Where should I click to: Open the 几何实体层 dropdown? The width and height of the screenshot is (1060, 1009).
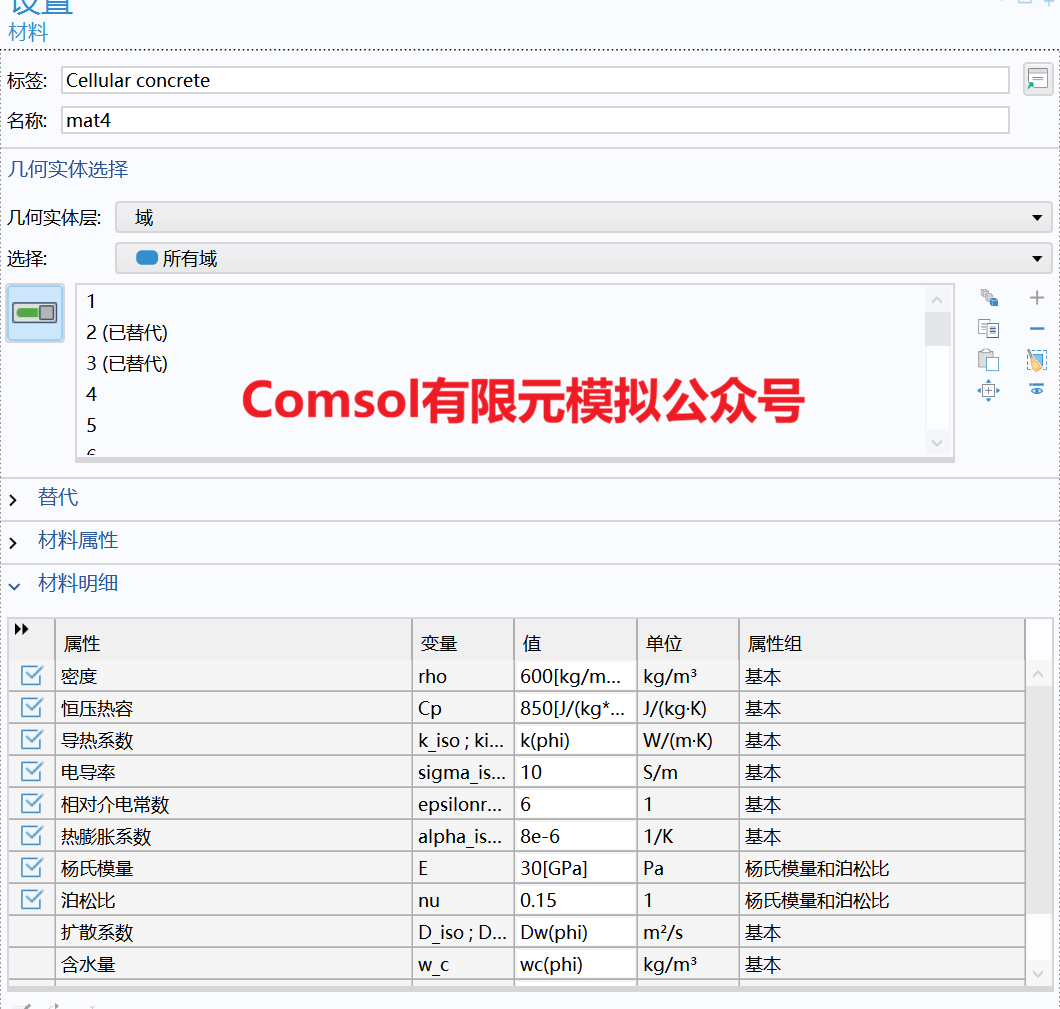(x=583, y=218)
